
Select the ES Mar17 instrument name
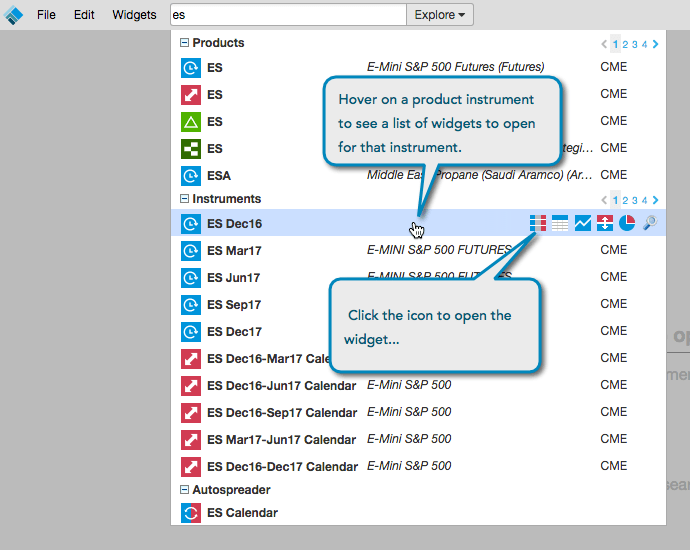(234, 251)
